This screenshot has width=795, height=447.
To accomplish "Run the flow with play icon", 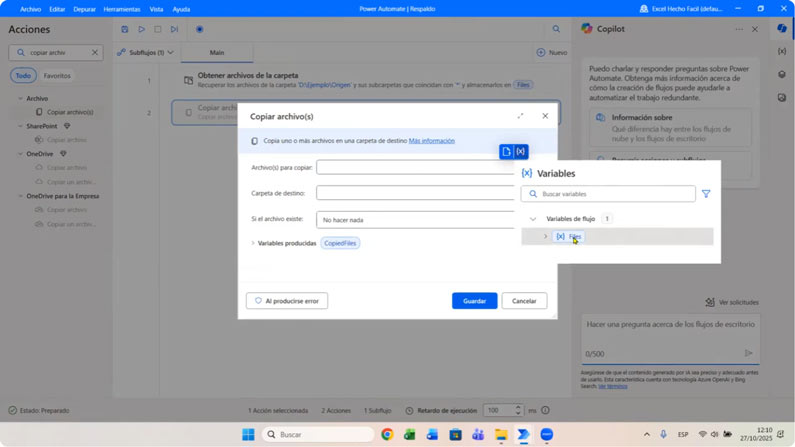I will point(141,29).
